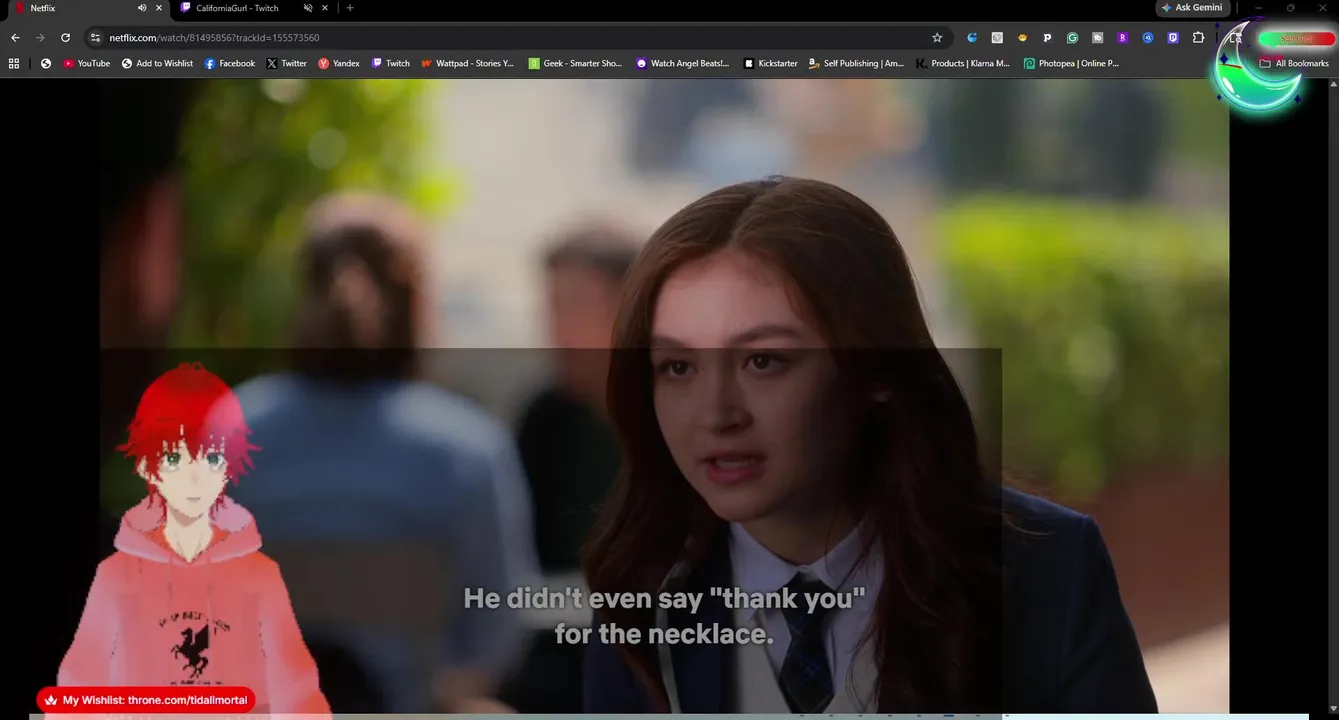Open the Chrome apps grid shortcut

click(x=14, y=63)
